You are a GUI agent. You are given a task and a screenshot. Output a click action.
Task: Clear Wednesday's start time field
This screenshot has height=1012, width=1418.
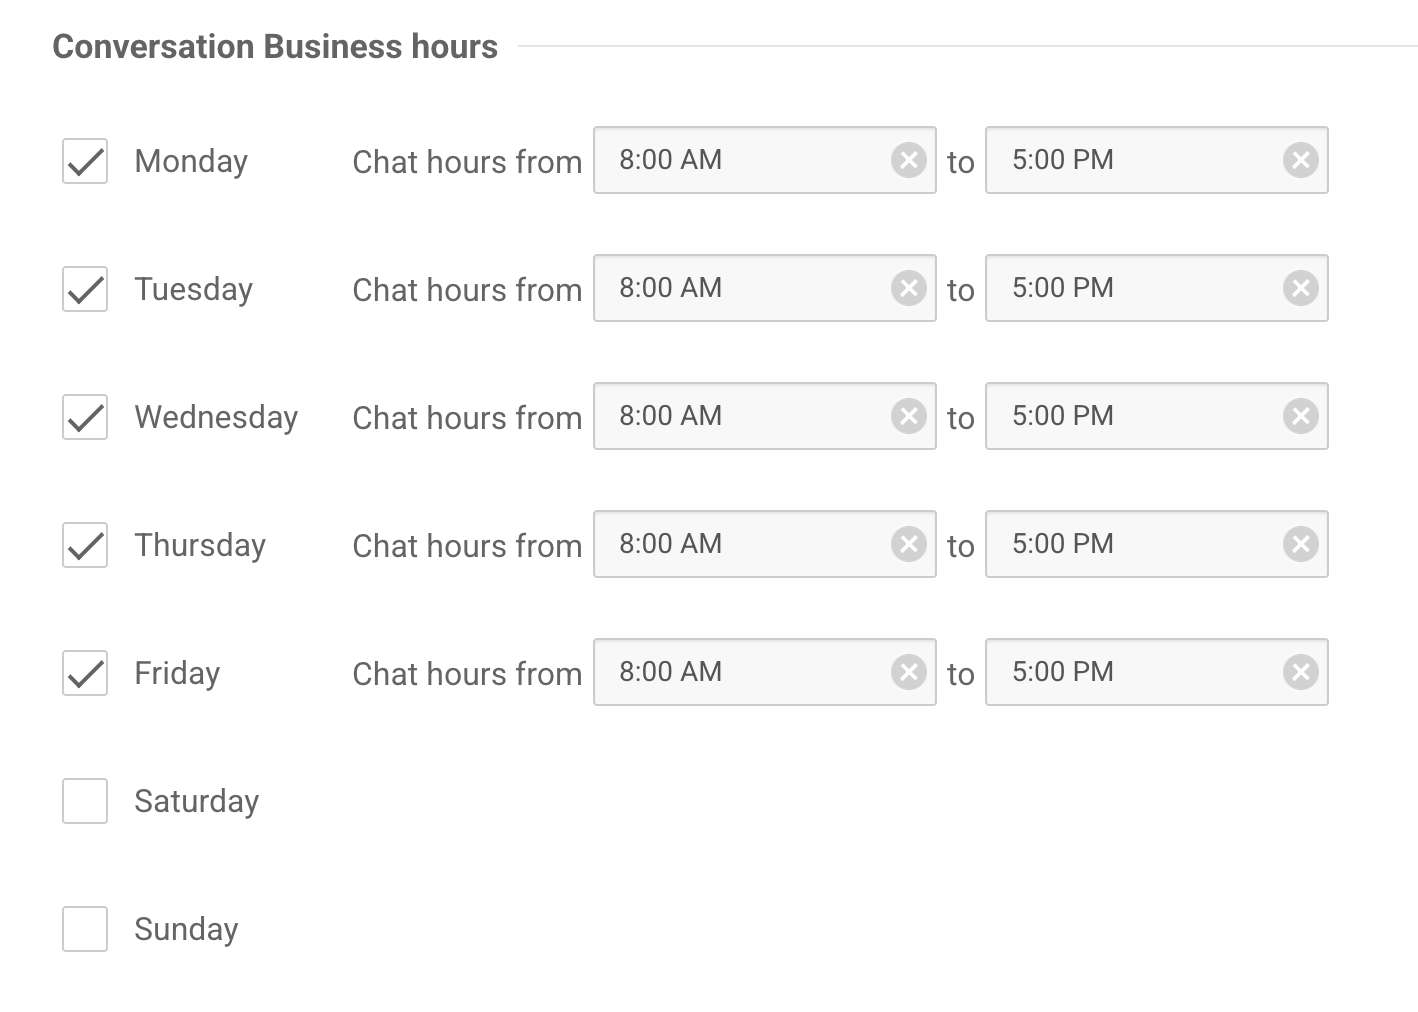[x=908, y=416]
